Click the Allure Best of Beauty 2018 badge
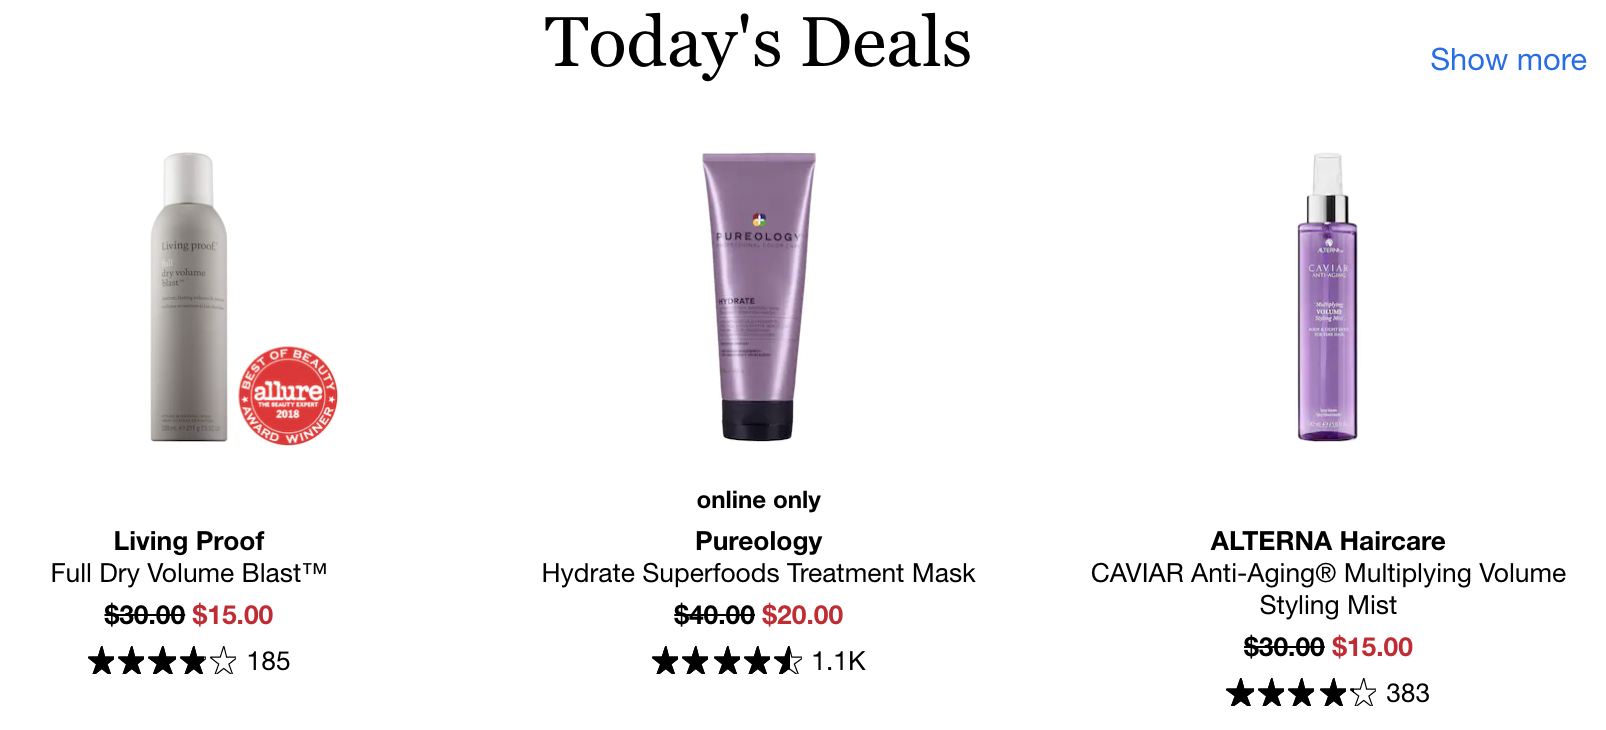Image resolution: width=1606 pixels, height=730 pixels. click(288, 396)
